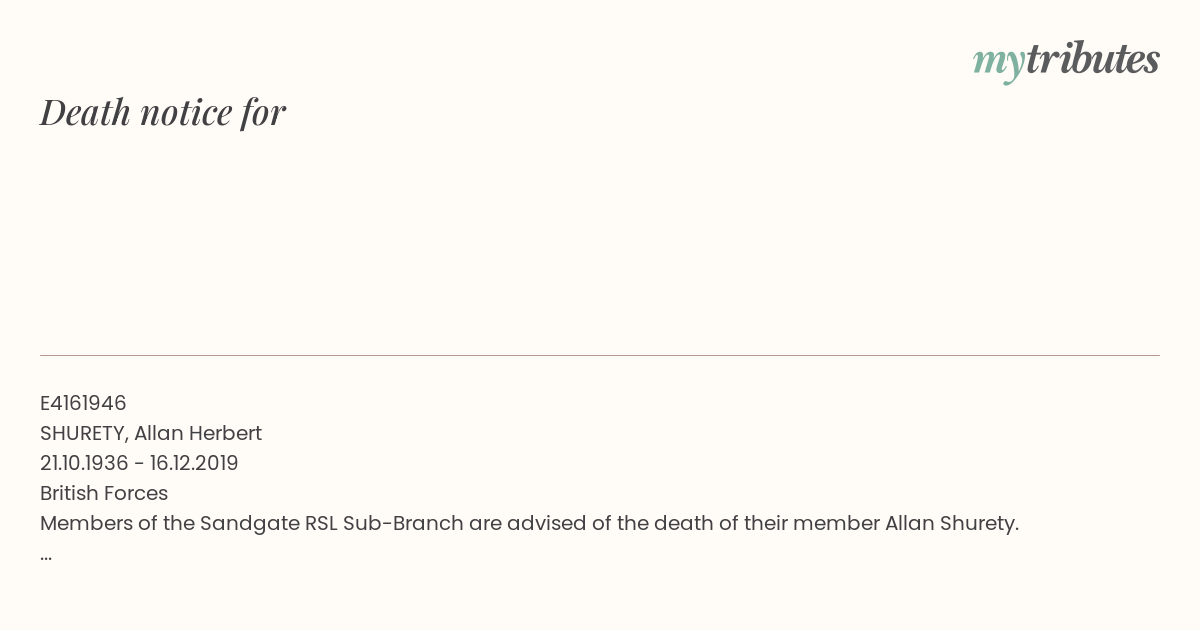Click the green "my" part of logo
The width and height of the screenshot is (1200, 630).
coord(999,64)
